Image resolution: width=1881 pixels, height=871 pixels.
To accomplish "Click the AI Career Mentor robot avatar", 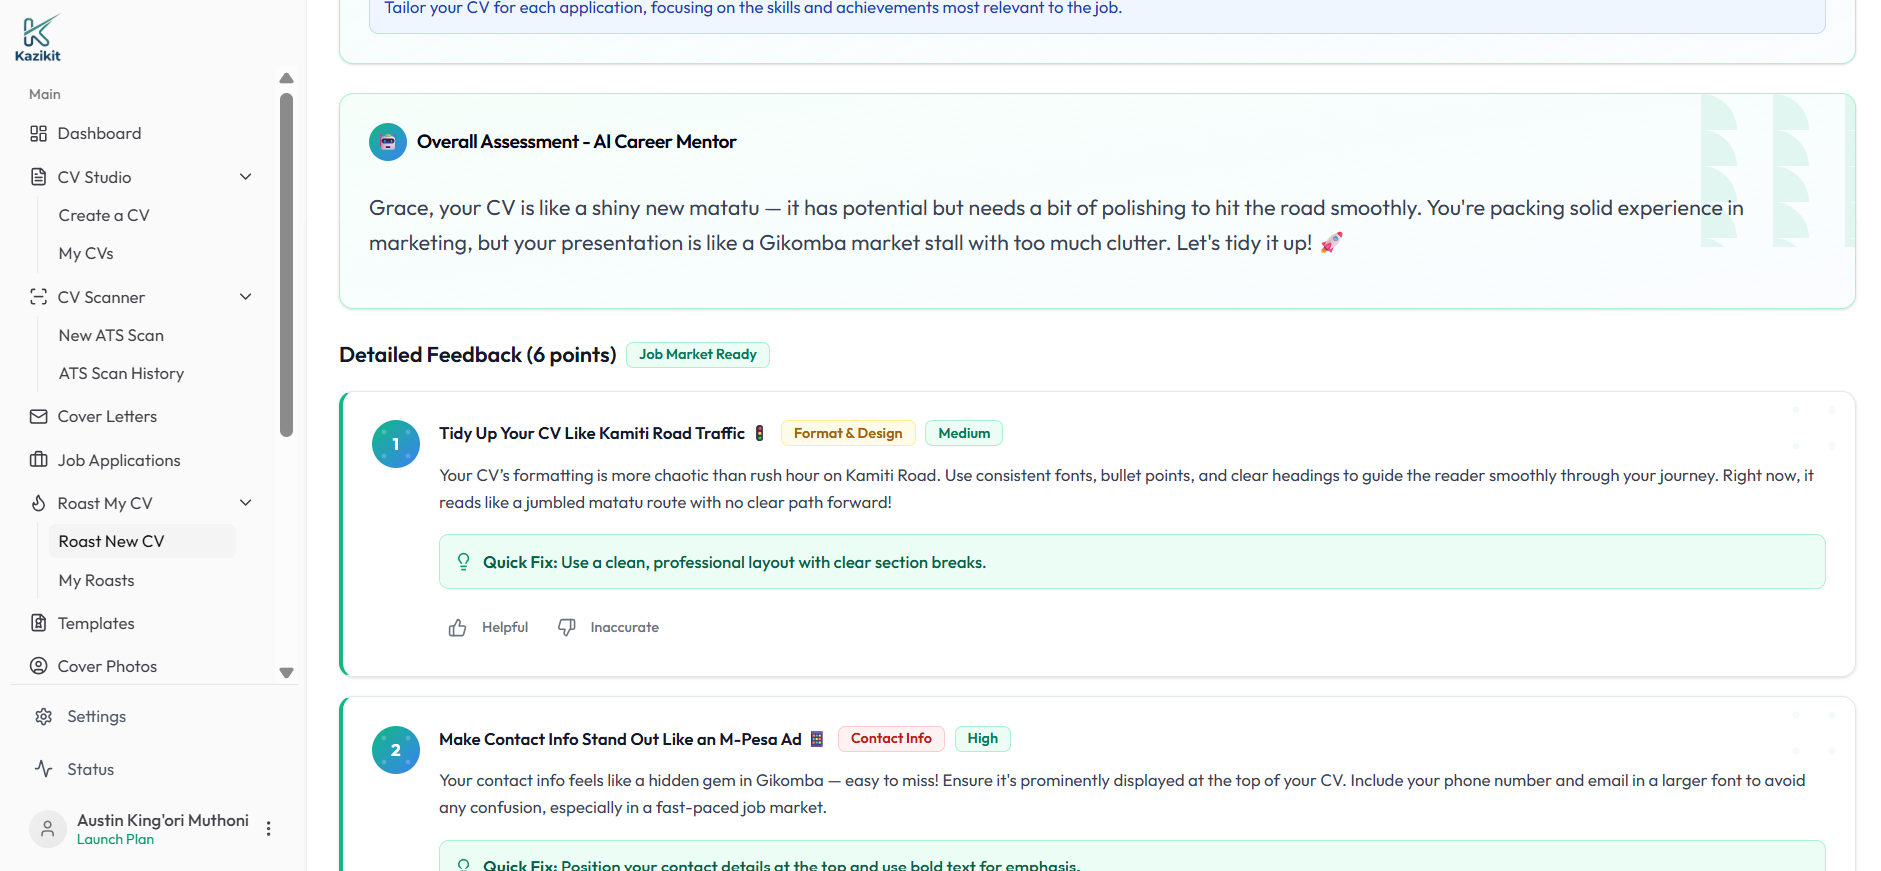I will [x=388, y=142].
